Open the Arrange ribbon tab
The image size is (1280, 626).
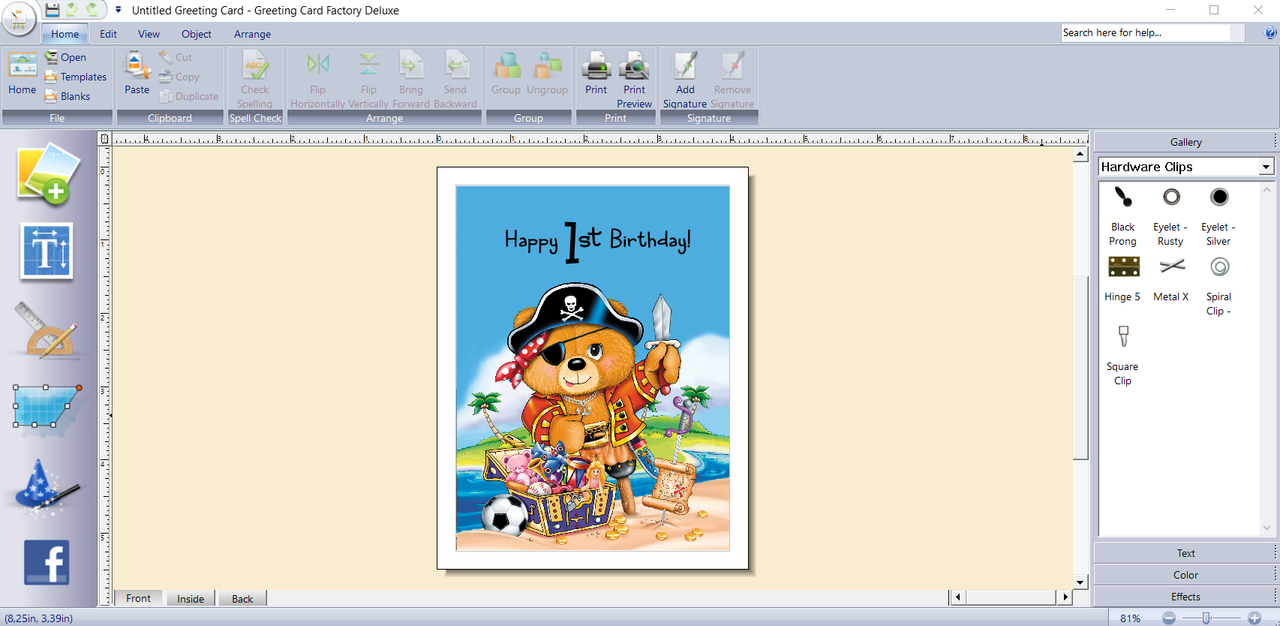click(x=252, y=34)
